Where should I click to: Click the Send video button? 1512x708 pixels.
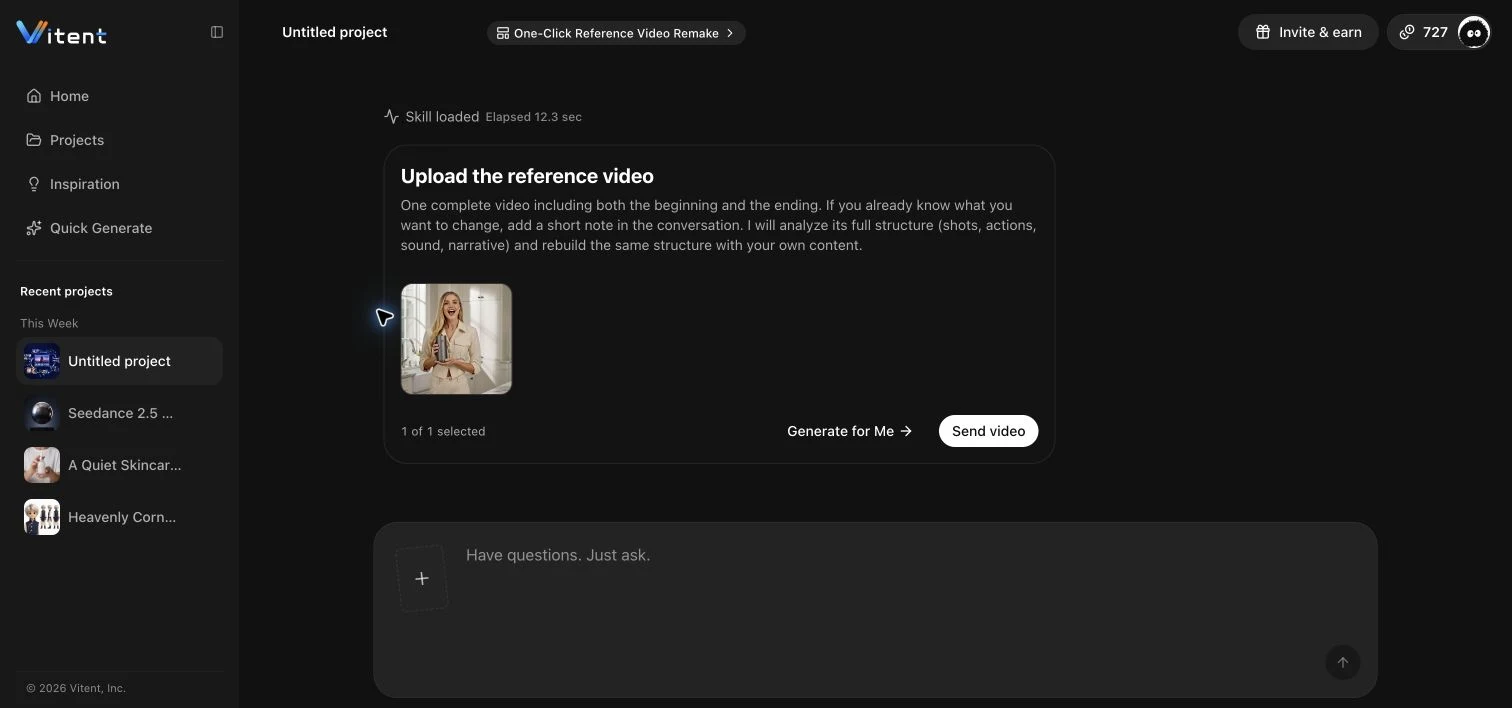[x=988, y=431]
